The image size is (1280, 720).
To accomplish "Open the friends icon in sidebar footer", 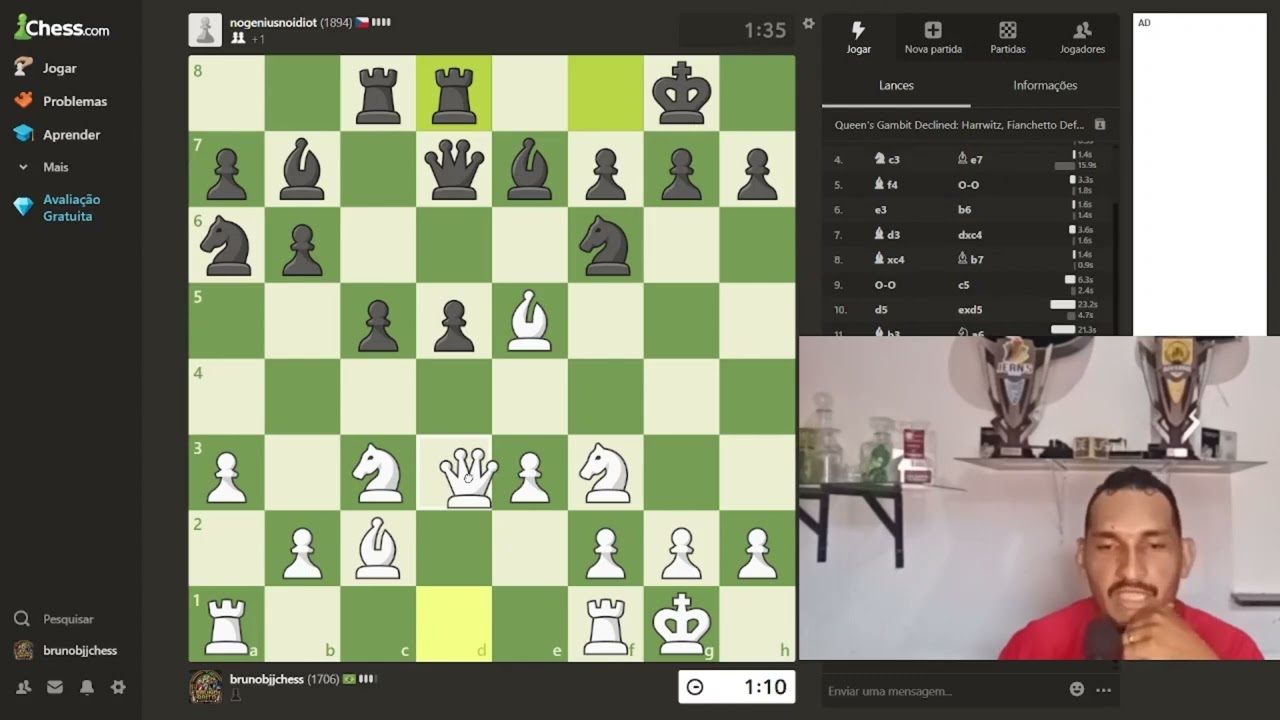I will pos(23,687).
